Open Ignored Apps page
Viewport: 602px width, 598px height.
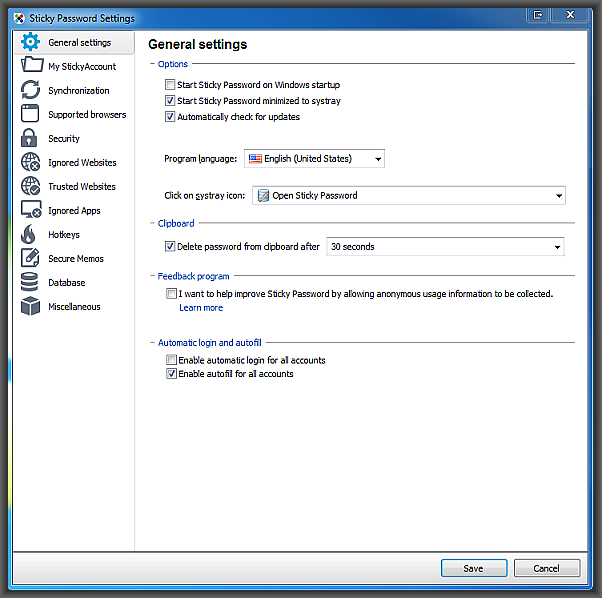(x=74, y=210)
